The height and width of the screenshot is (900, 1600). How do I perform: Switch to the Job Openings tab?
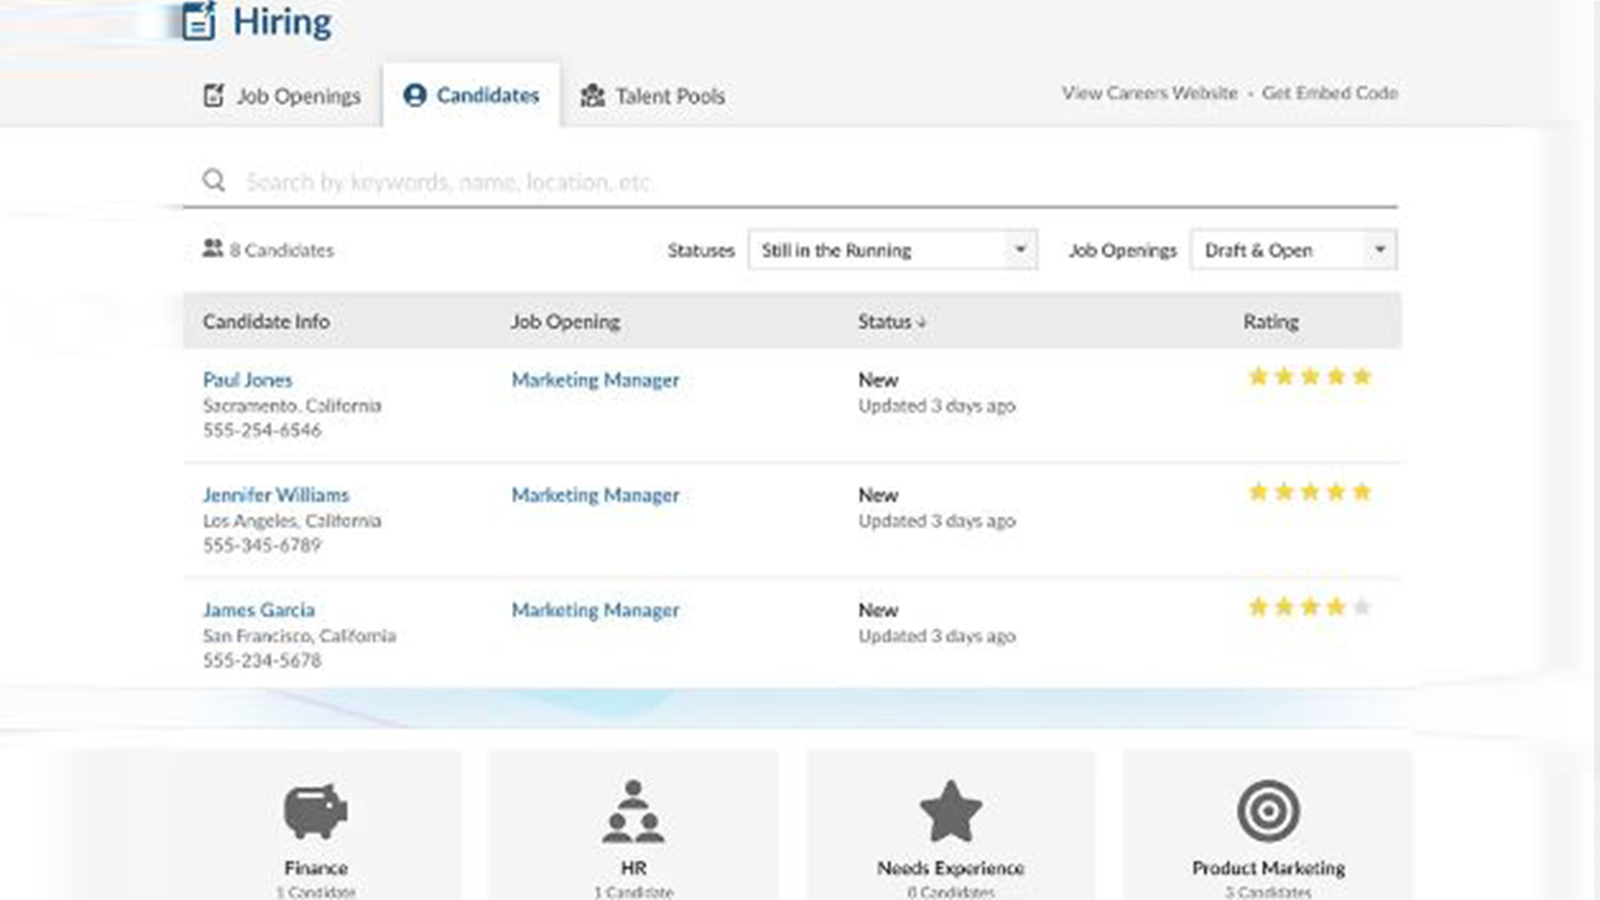[x=283, y=96]
